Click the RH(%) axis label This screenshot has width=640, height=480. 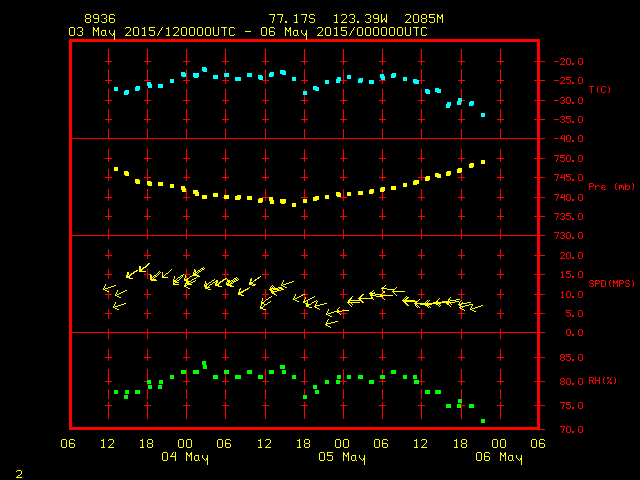pos(602,381)
